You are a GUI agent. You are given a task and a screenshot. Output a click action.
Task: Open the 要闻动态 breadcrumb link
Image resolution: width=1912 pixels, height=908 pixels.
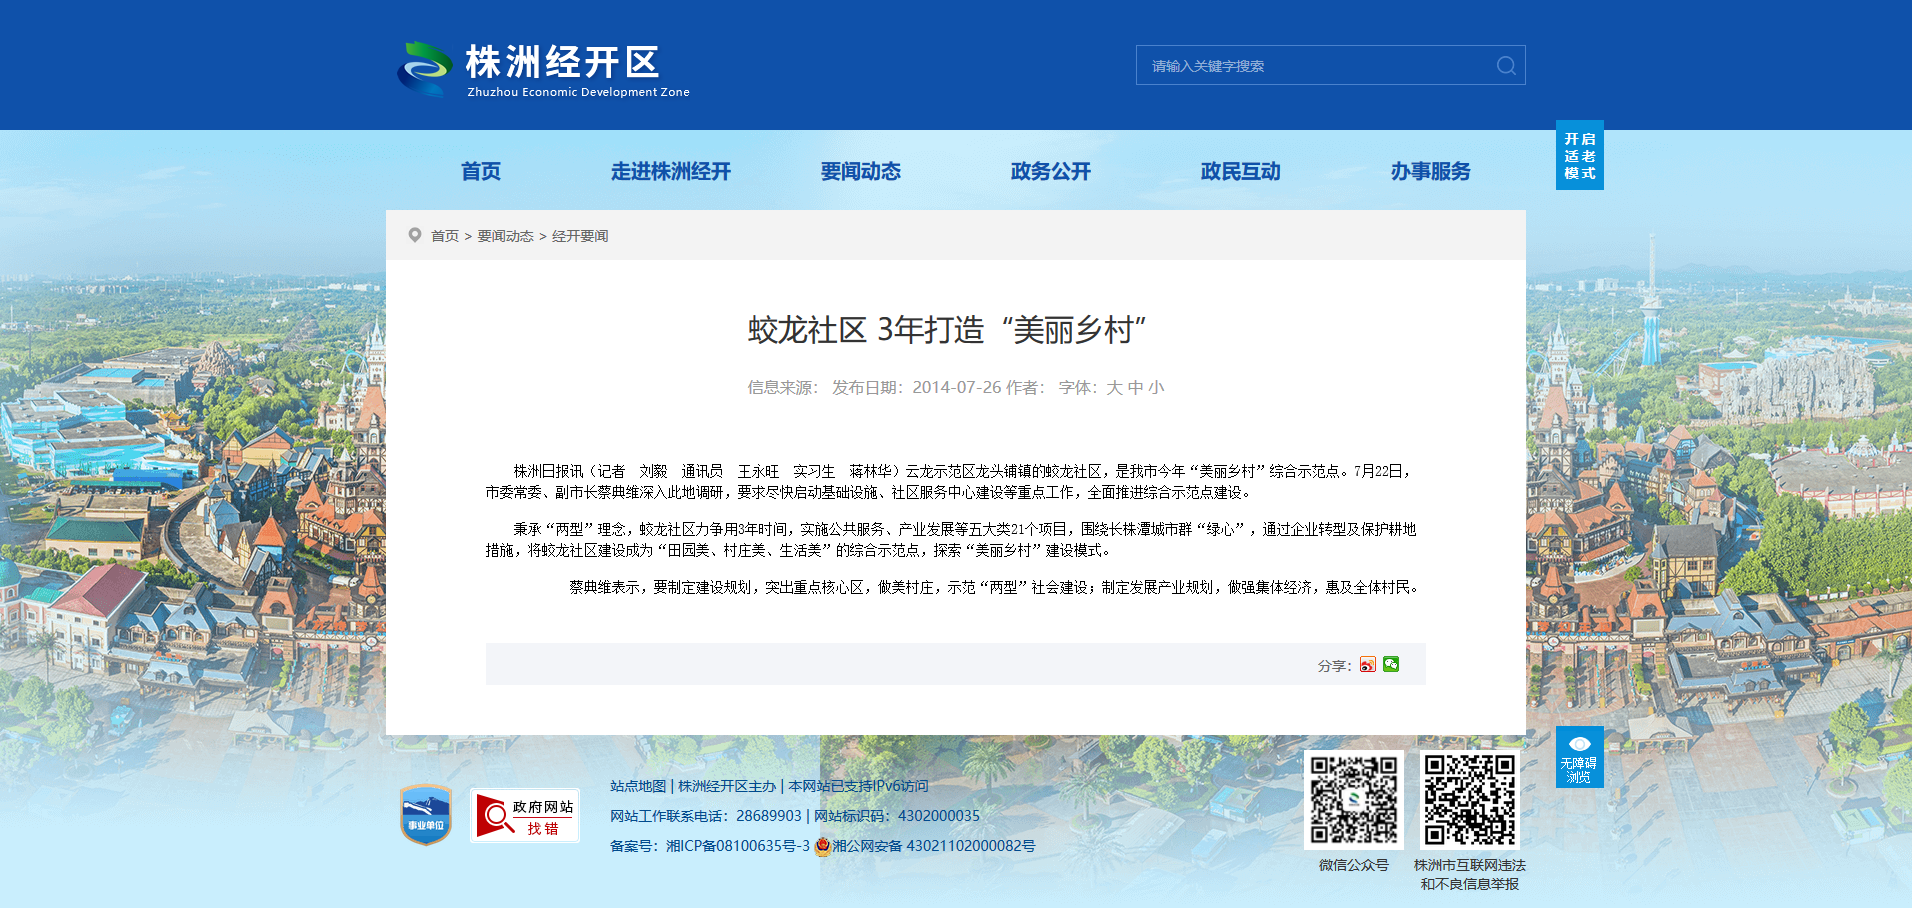pos(505,236)
